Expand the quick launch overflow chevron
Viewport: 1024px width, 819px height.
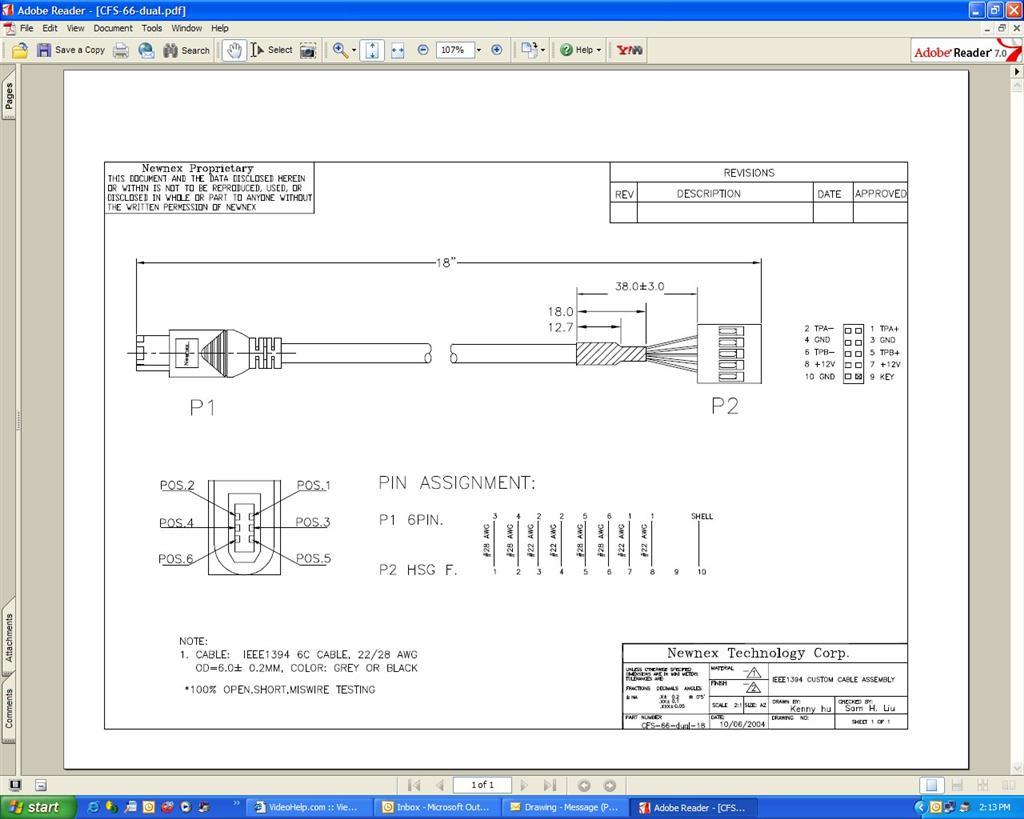pos(236,803)
